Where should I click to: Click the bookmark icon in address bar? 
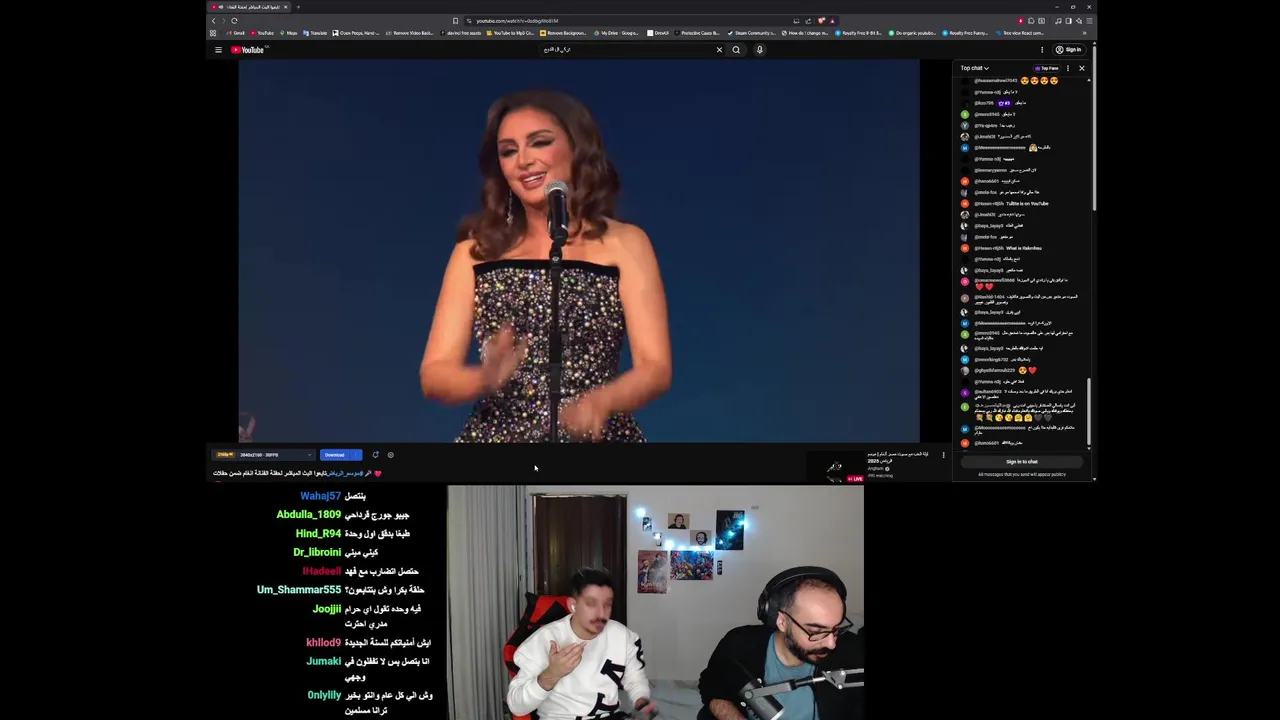[455, 21]
